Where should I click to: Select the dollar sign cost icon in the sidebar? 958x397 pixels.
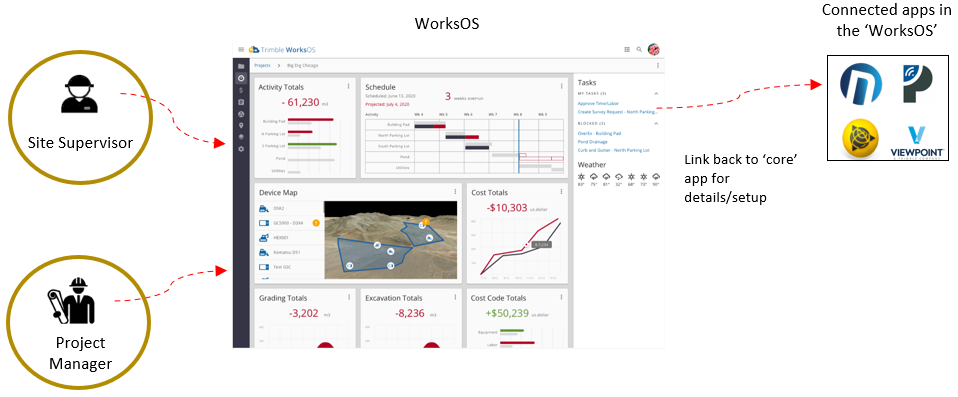click(x=241, y=90)
